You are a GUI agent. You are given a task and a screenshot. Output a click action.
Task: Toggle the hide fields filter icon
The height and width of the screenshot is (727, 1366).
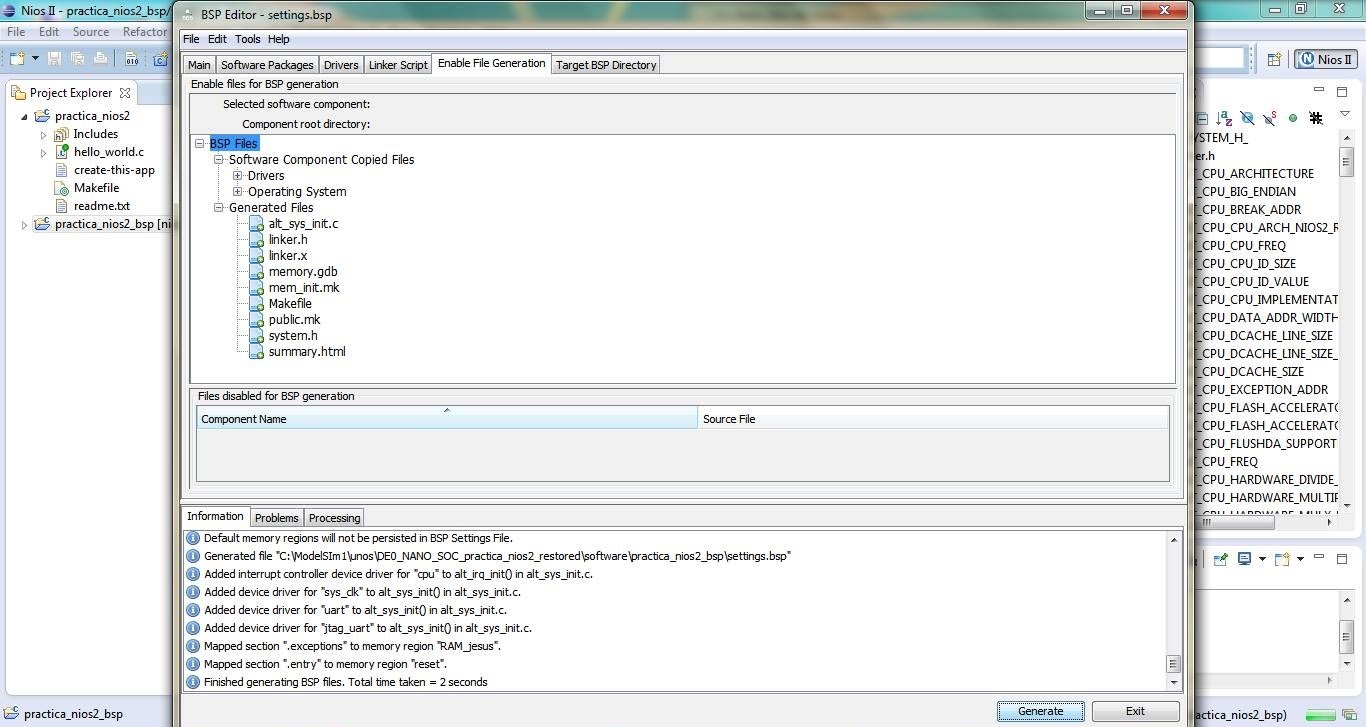coord(1247,118)
